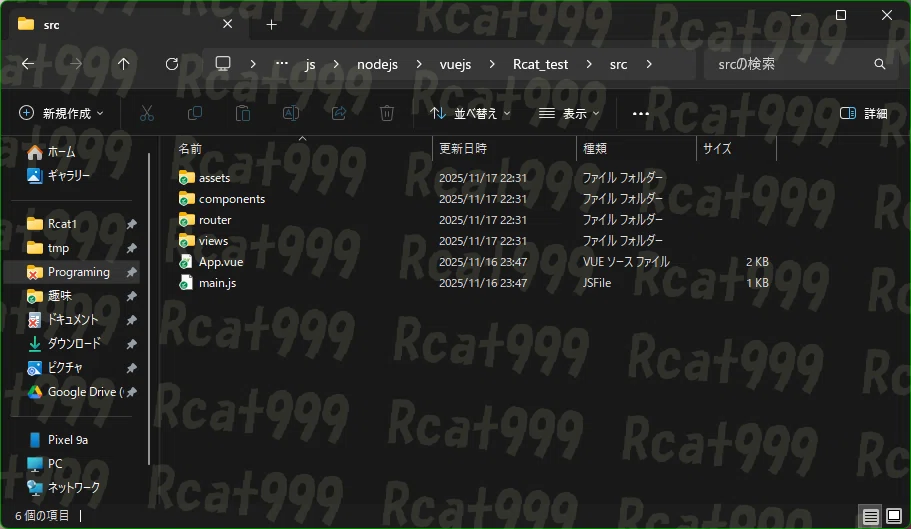Click the pin icon beside Programing
The height and width of the screenshot is (529, 911).
pos(132,272)
